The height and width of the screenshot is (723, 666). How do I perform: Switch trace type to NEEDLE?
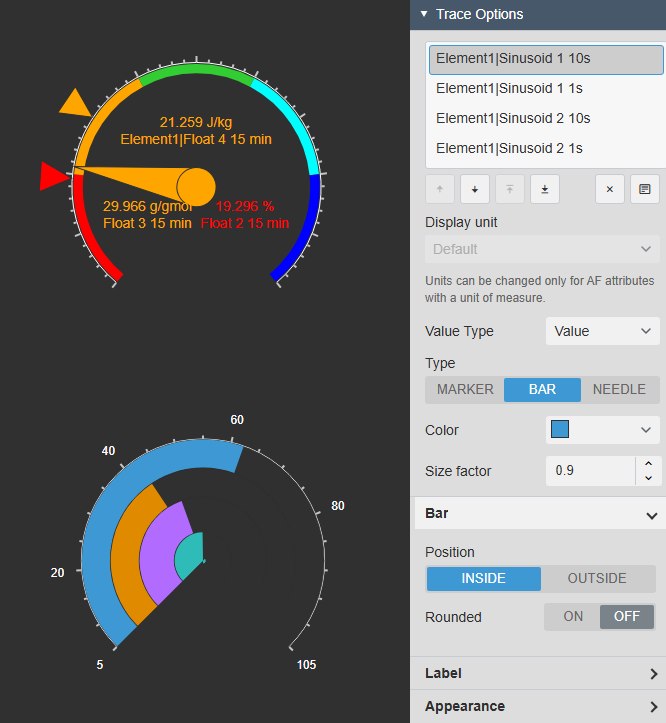tap(619, 390)
